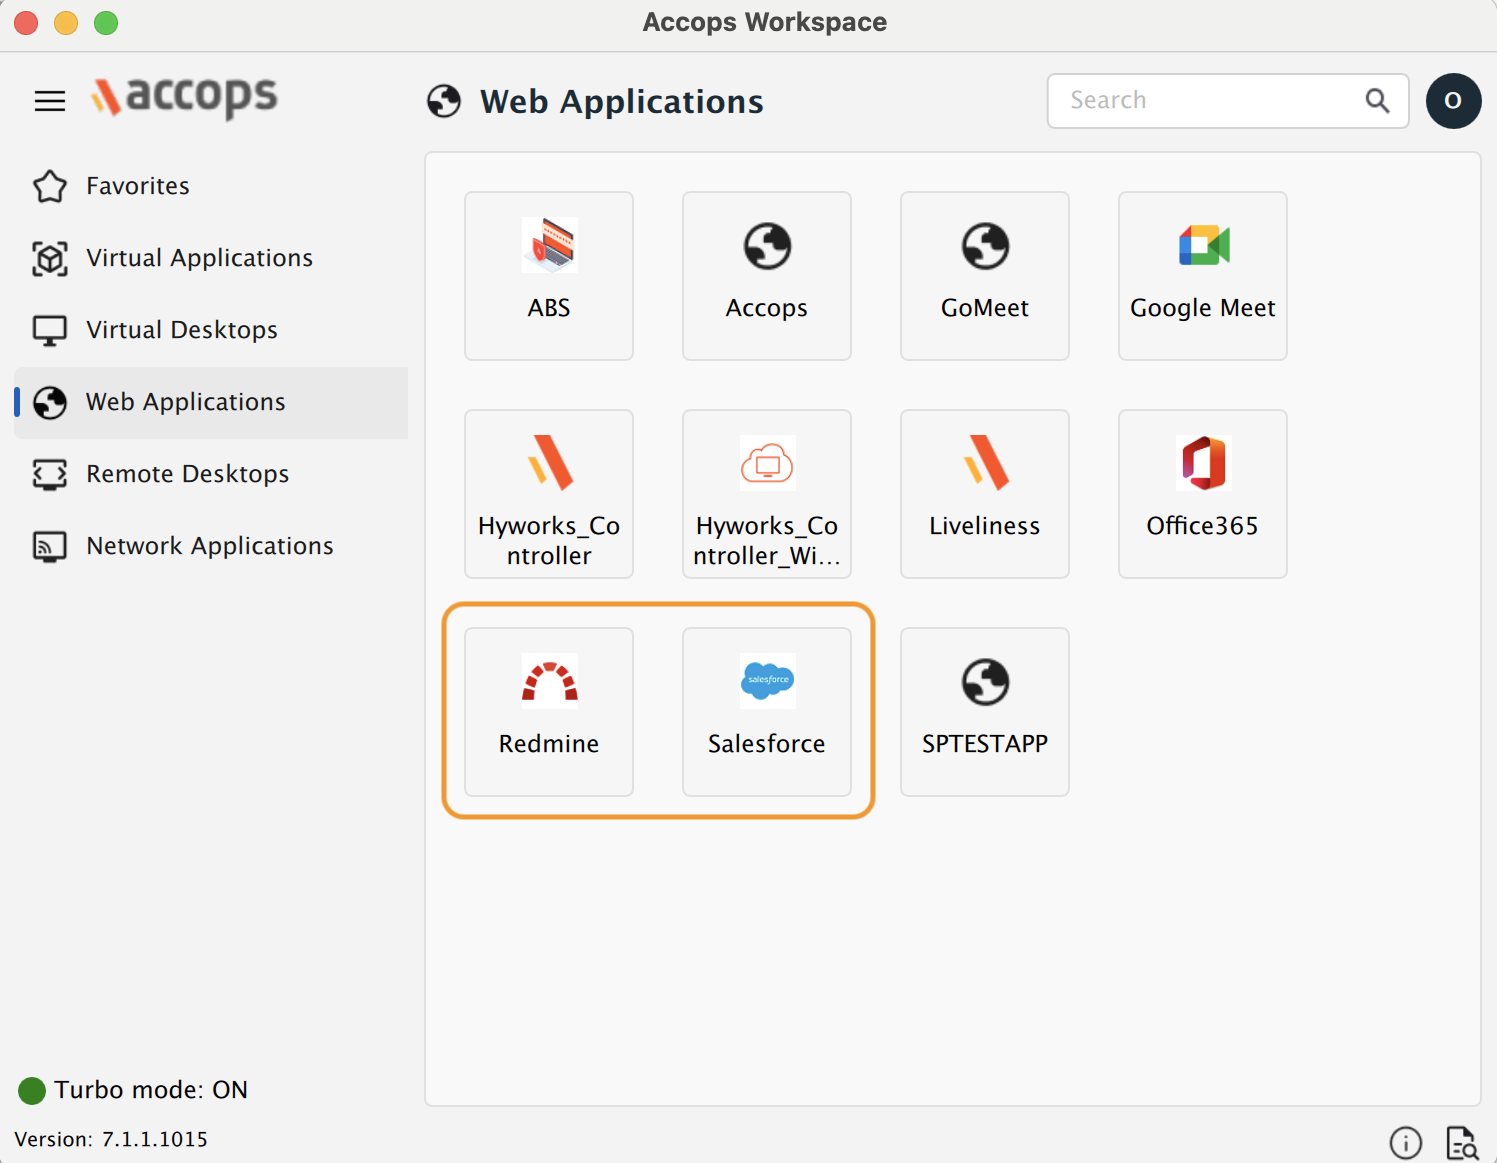
Task: Navigate to Remote Desktops
Action: pos(187,474)
